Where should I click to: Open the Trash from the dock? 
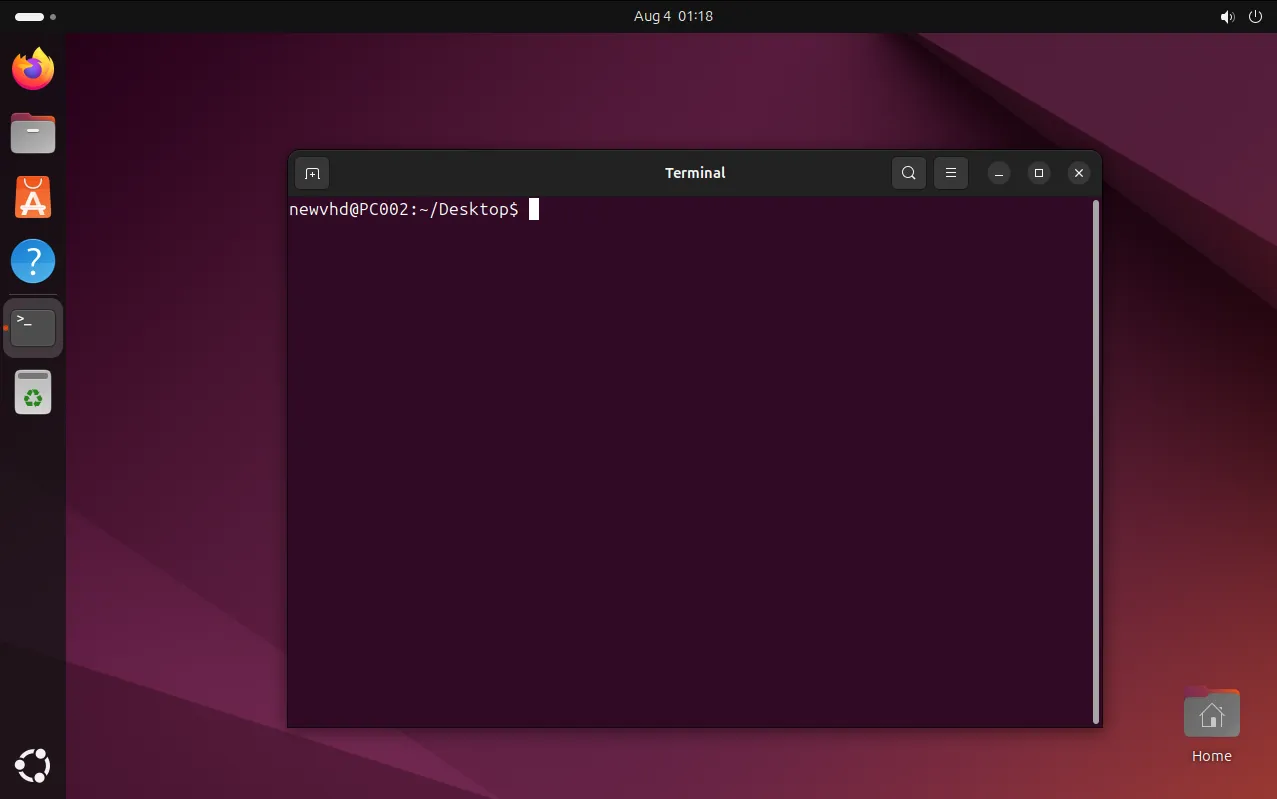click(33, 392)
